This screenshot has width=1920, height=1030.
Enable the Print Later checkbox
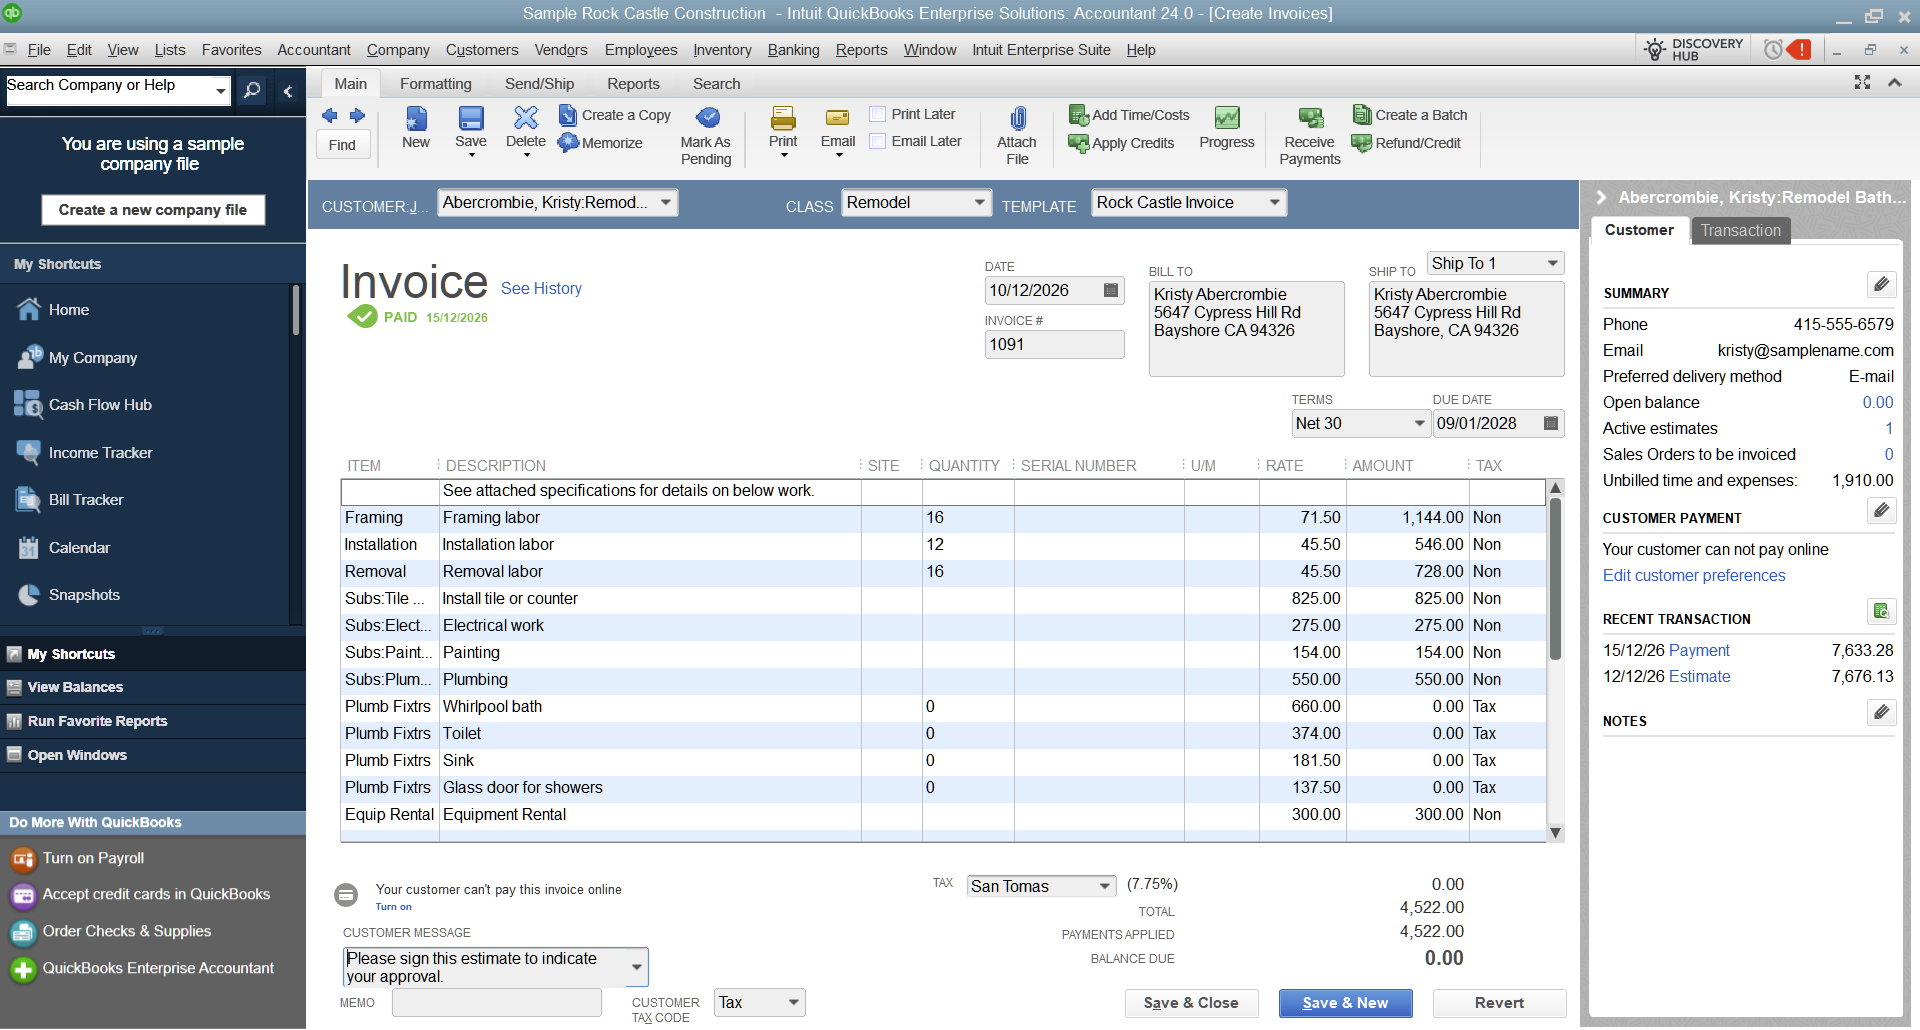877,114
